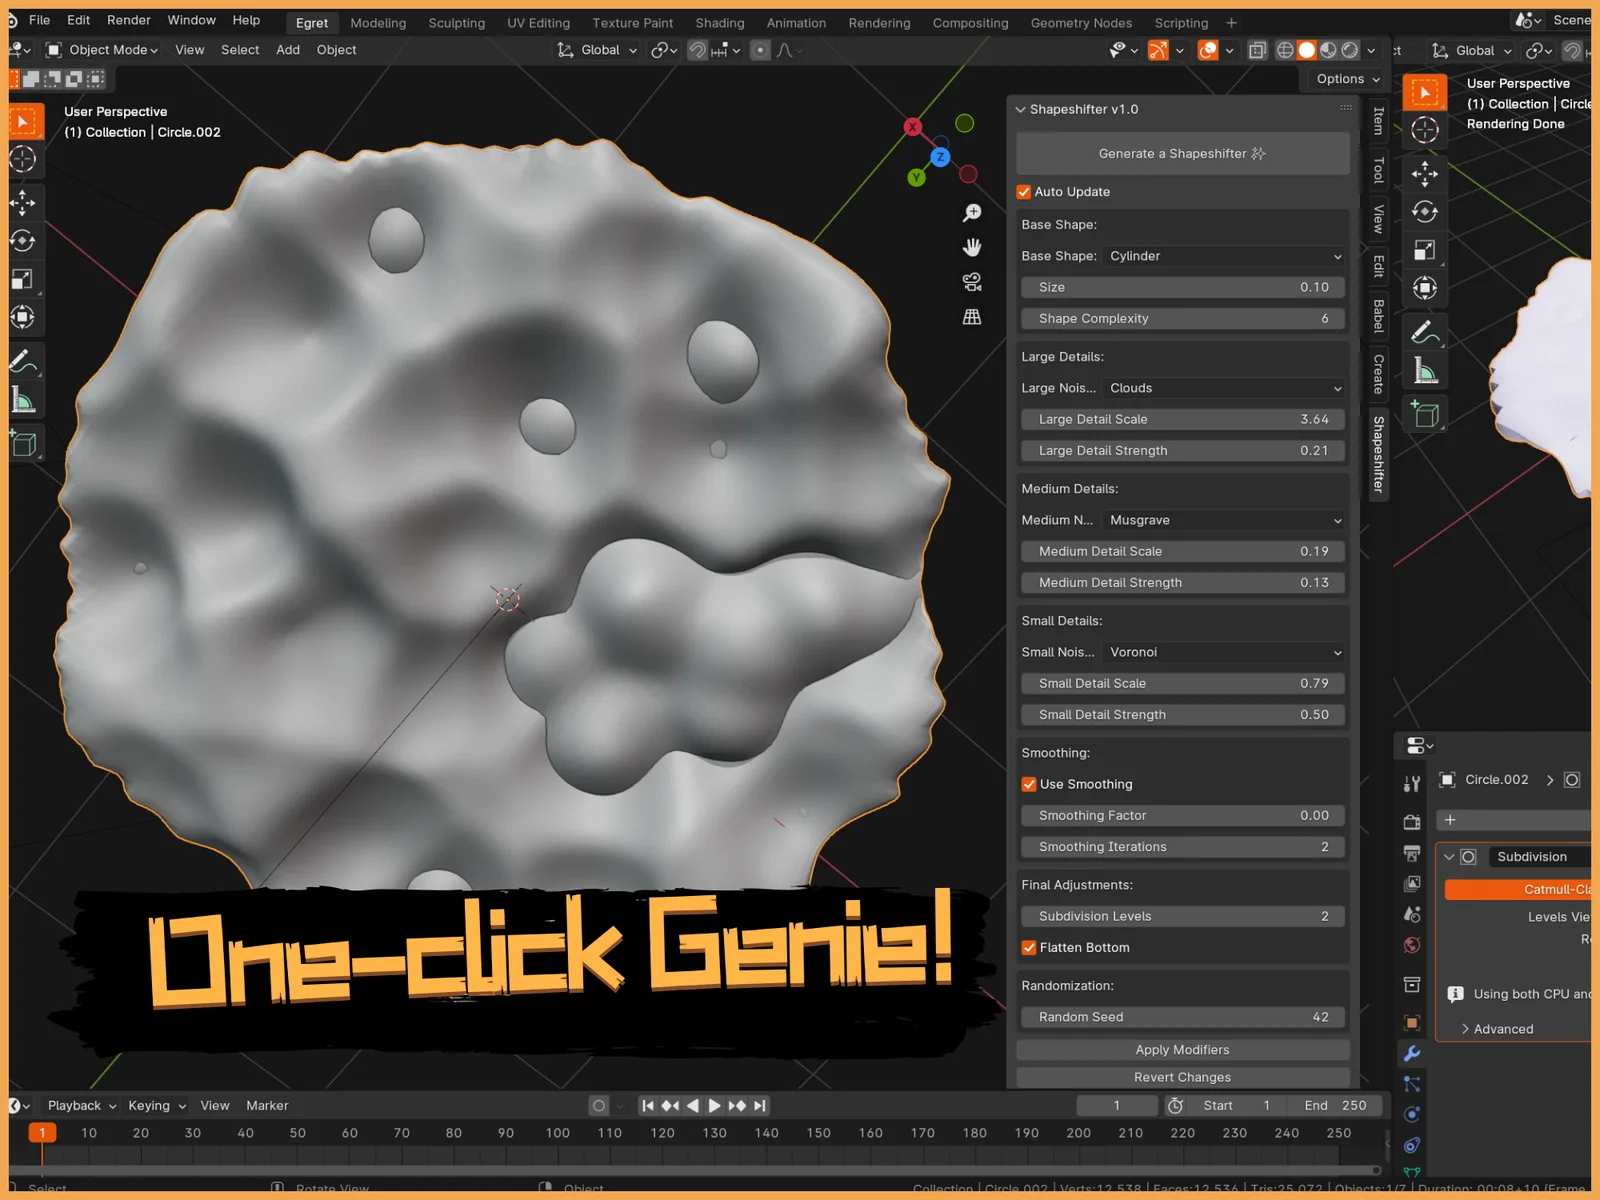Screen dimensions: 1600x1200
Task: Open the Render Properties tab with camera icon
Action: 1411,822
